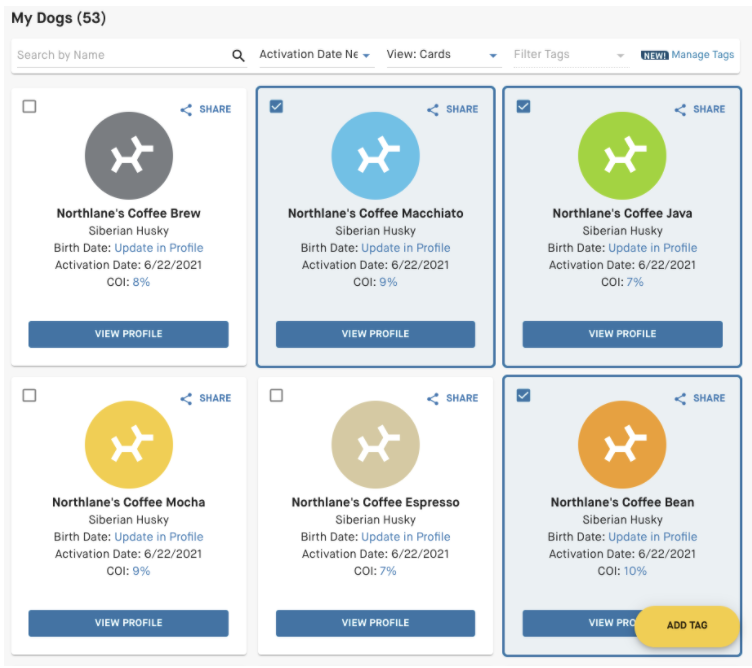Open the Activation Date sort dropdown
This screenshot has height=668, width=752.
click(314, 55)
